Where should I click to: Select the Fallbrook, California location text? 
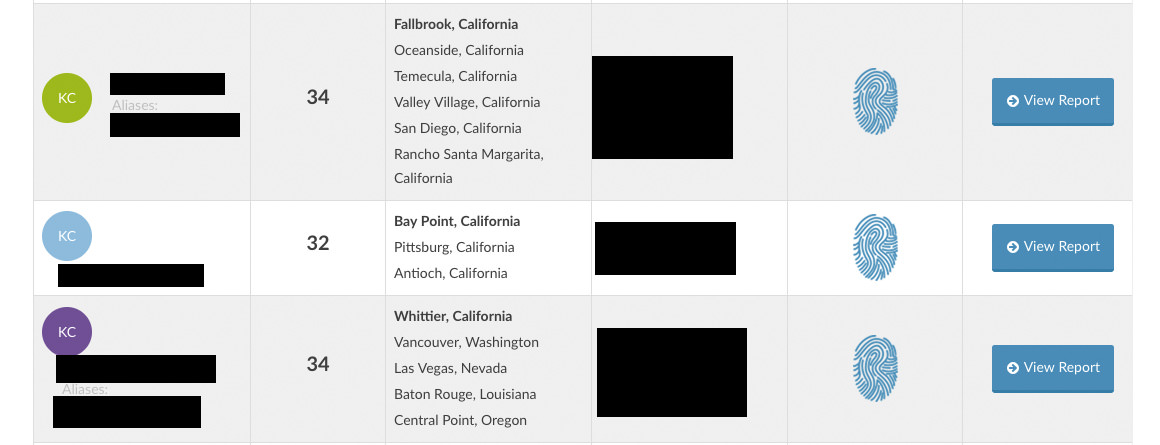[456, 24]
